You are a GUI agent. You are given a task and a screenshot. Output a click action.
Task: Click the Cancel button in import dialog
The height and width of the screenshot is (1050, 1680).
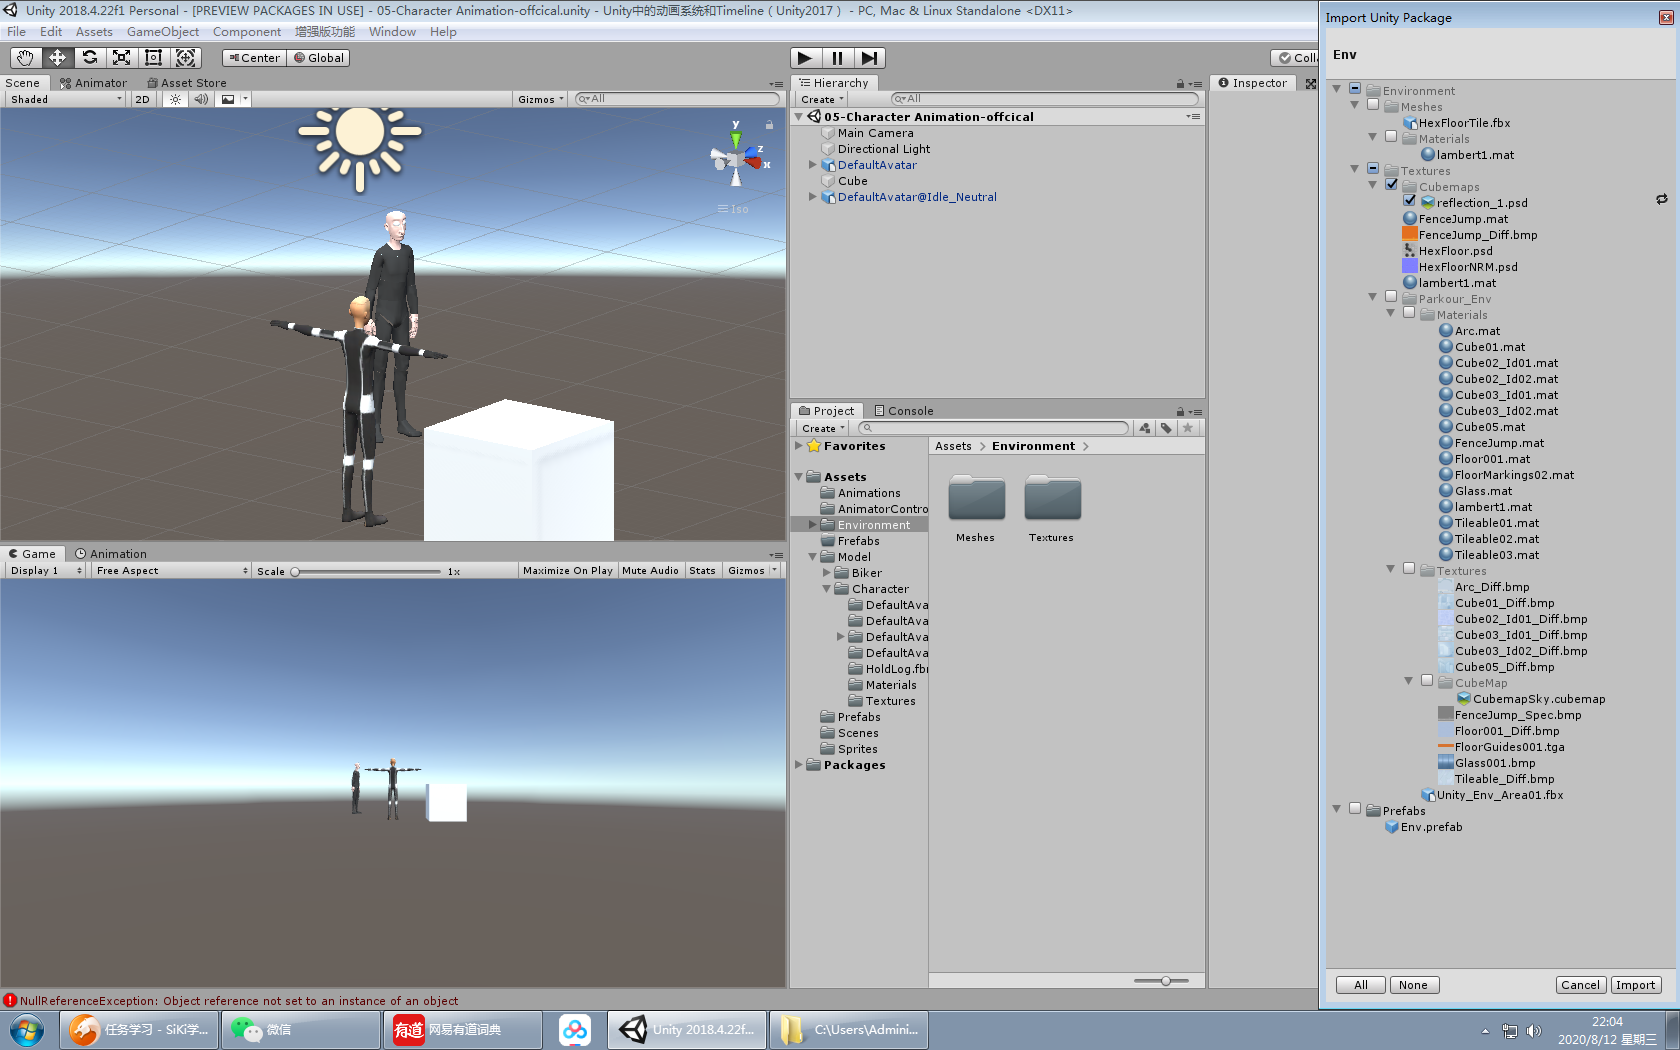click(1581, 985)
